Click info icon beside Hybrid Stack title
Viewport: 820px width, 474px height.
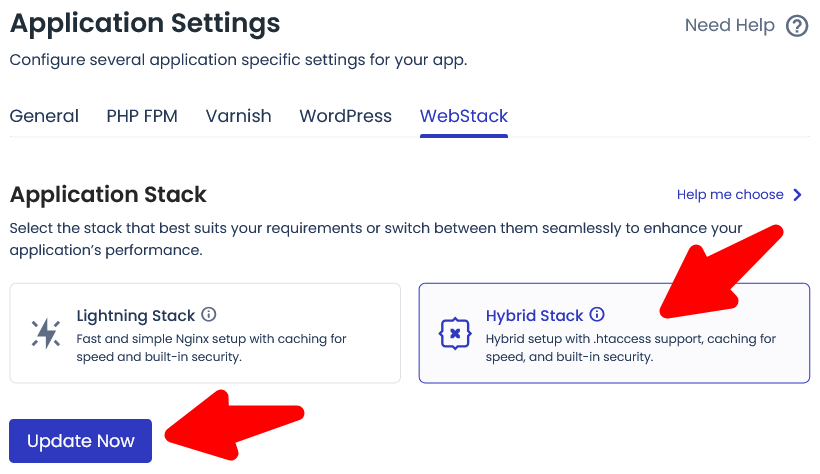coord(597,314)
